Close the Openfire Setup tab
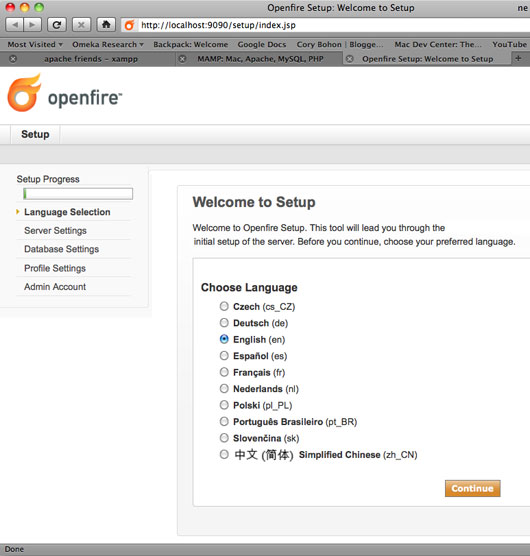Screen dimensions: 530x556 350,59
